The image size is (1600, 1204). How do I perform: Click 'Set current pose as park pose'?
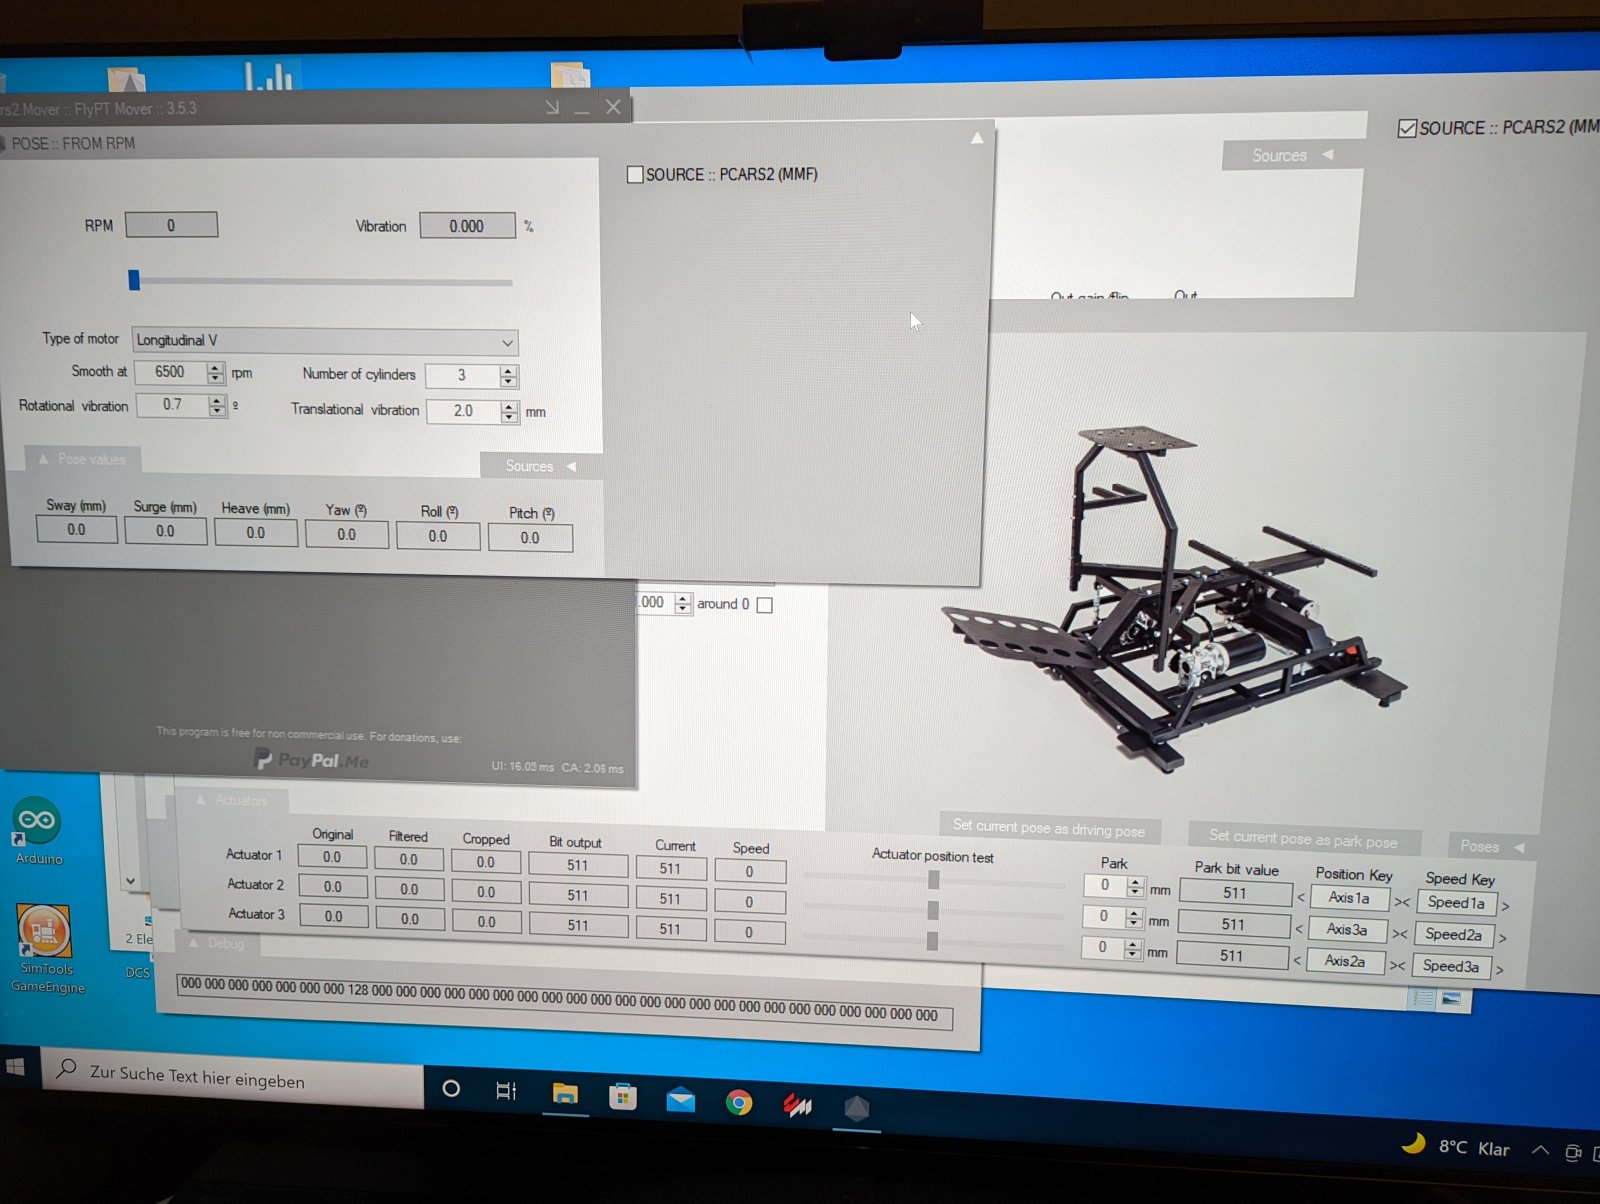1303,838
